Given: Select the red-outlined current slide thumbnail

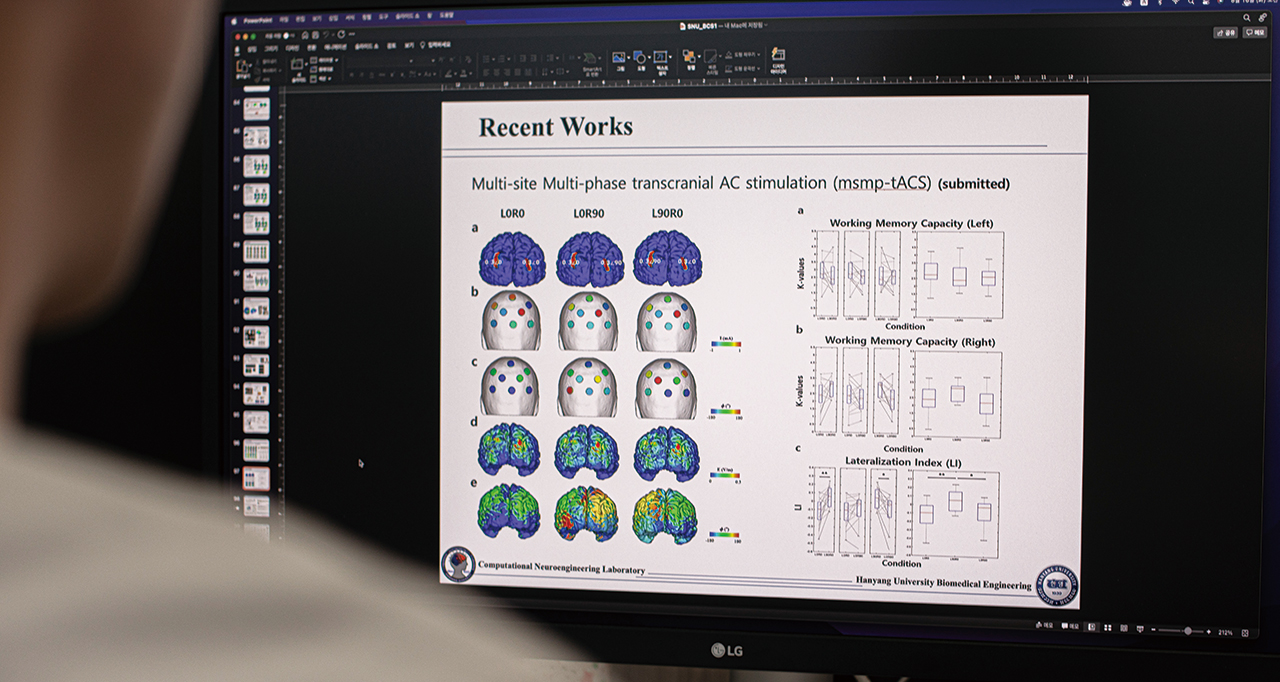Looking at the screenshot, I should 256,478.
